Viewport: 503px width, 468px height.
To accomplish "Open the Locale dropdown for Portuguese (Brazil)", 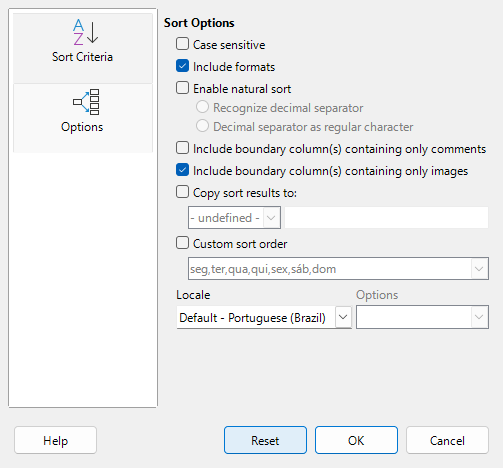I will (264, 317).
